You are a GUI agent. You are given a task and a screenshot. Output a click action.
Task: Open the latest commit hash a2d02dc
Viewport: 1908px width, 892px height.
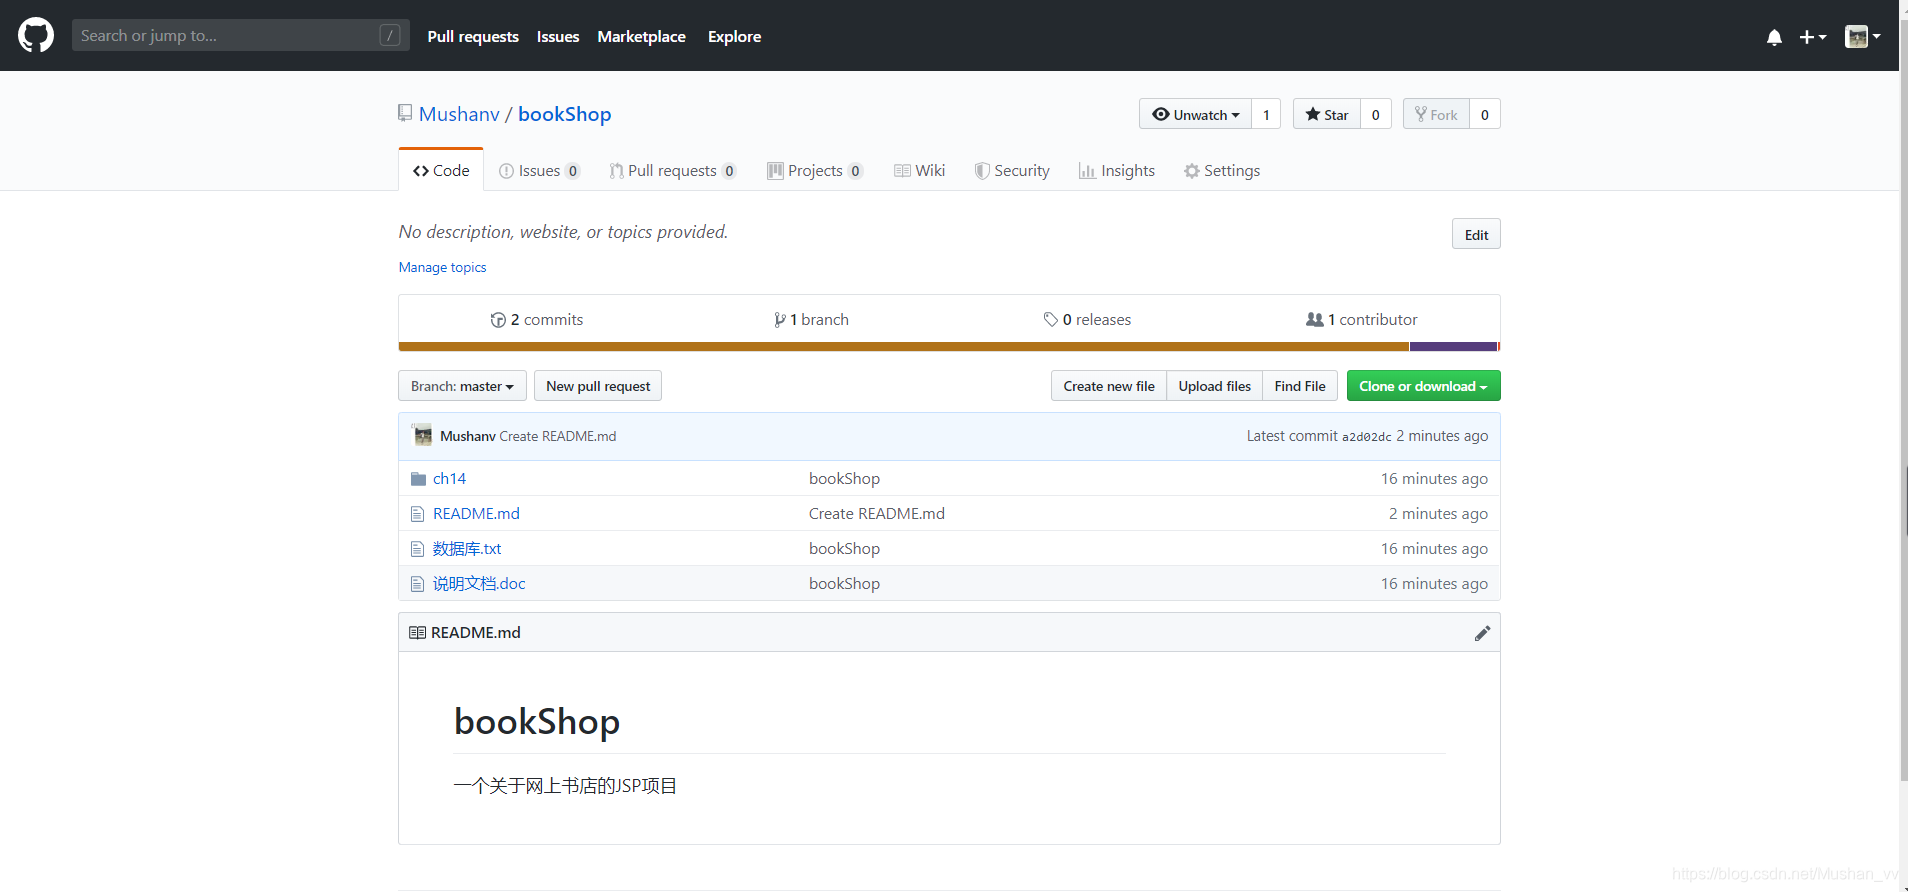pos(1367,437)
